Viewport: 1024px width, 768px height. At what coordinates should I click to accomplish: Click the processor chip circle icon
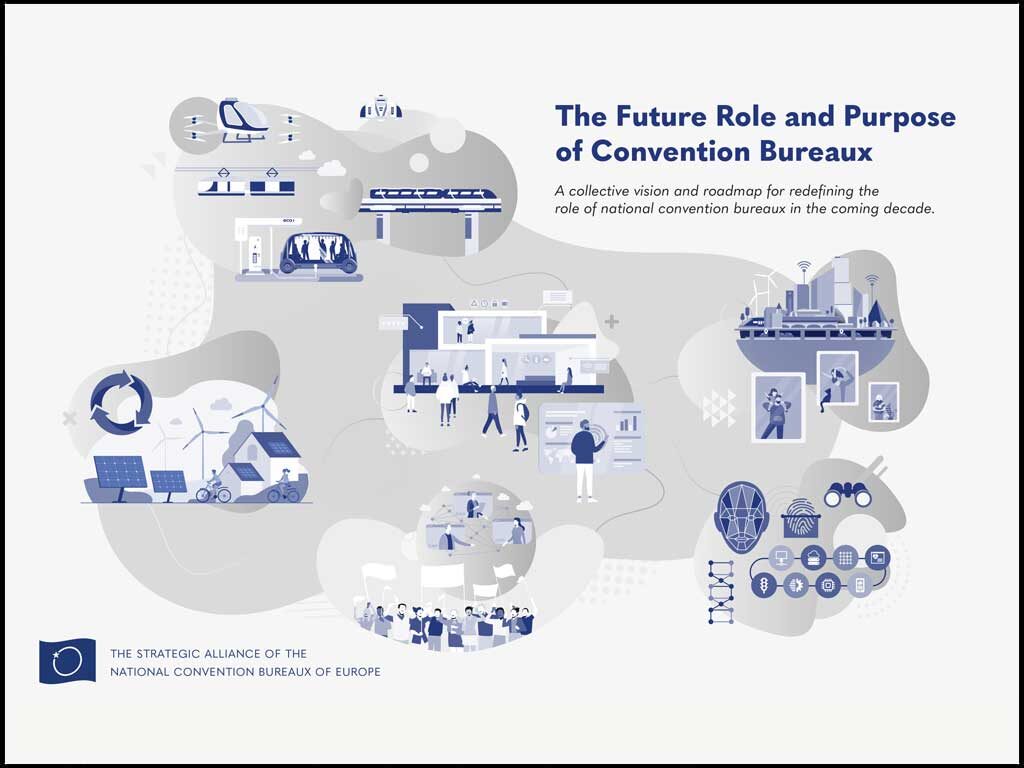coord(826,586)
